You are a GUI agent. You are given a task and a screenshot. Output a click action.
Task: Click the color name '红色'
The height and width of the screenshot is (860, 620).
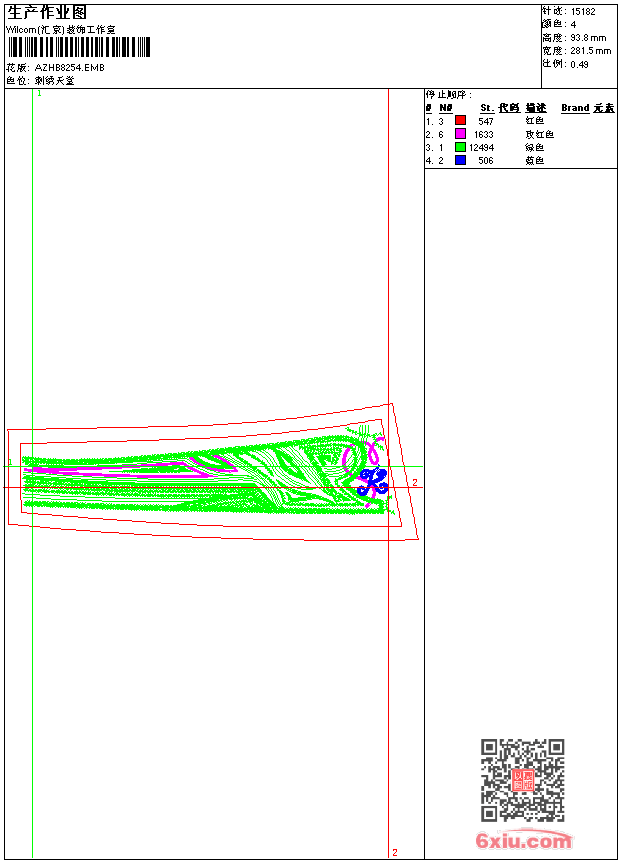click(534, 121)
